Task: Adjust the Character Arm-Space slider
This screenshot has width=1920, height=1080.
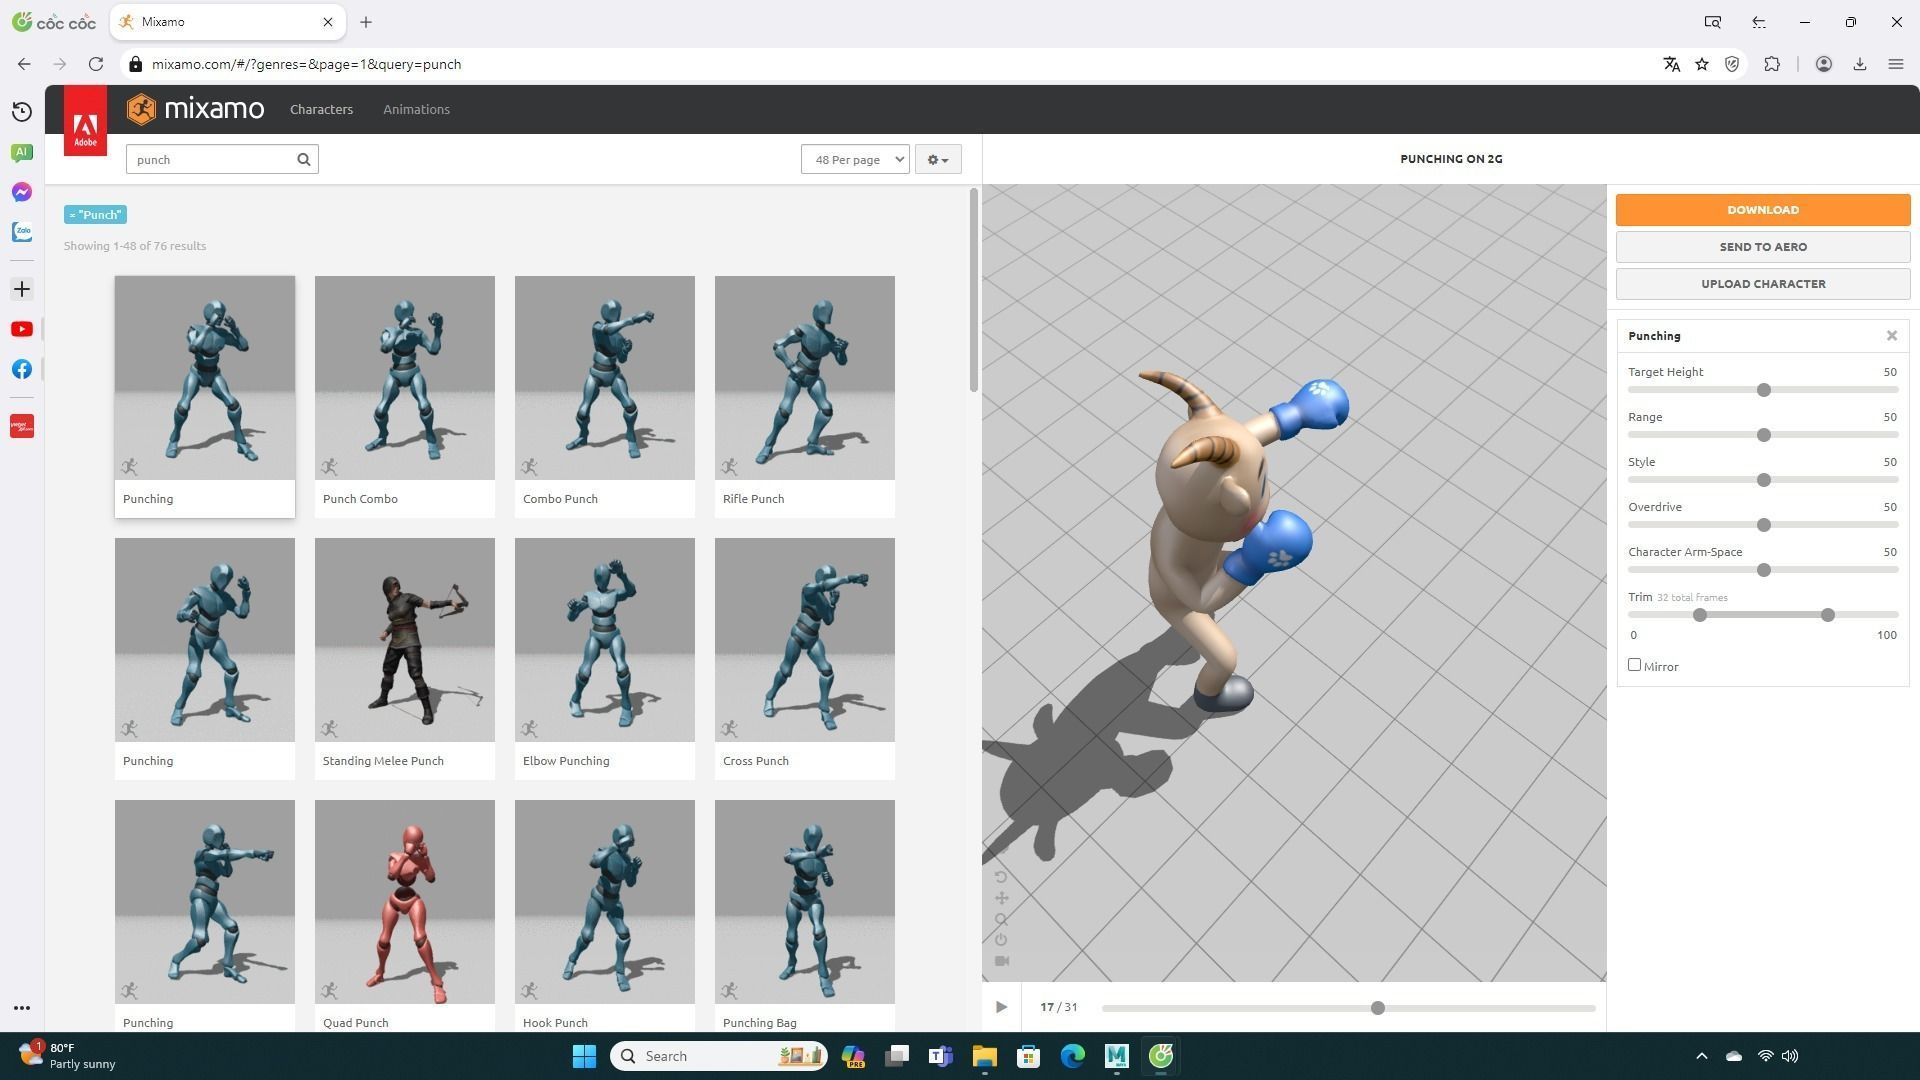Action: coord(1764,570)
